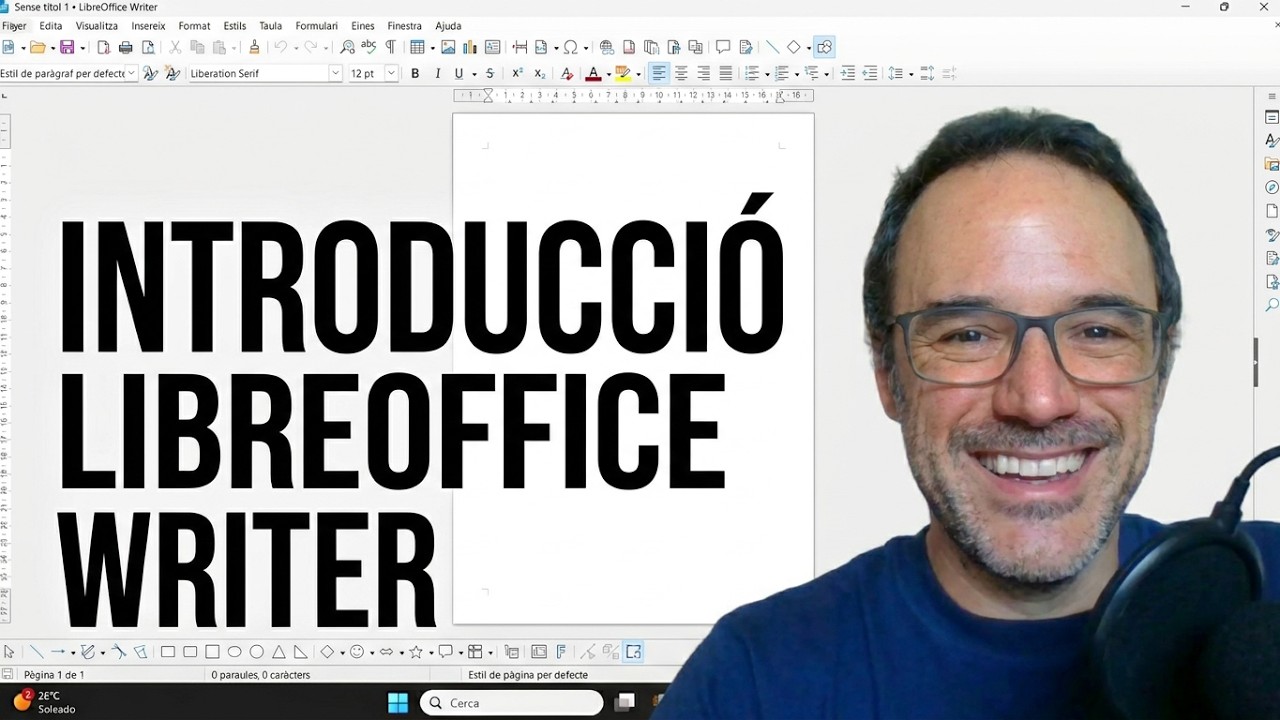Click the Insert image icon

coord(448,47)
